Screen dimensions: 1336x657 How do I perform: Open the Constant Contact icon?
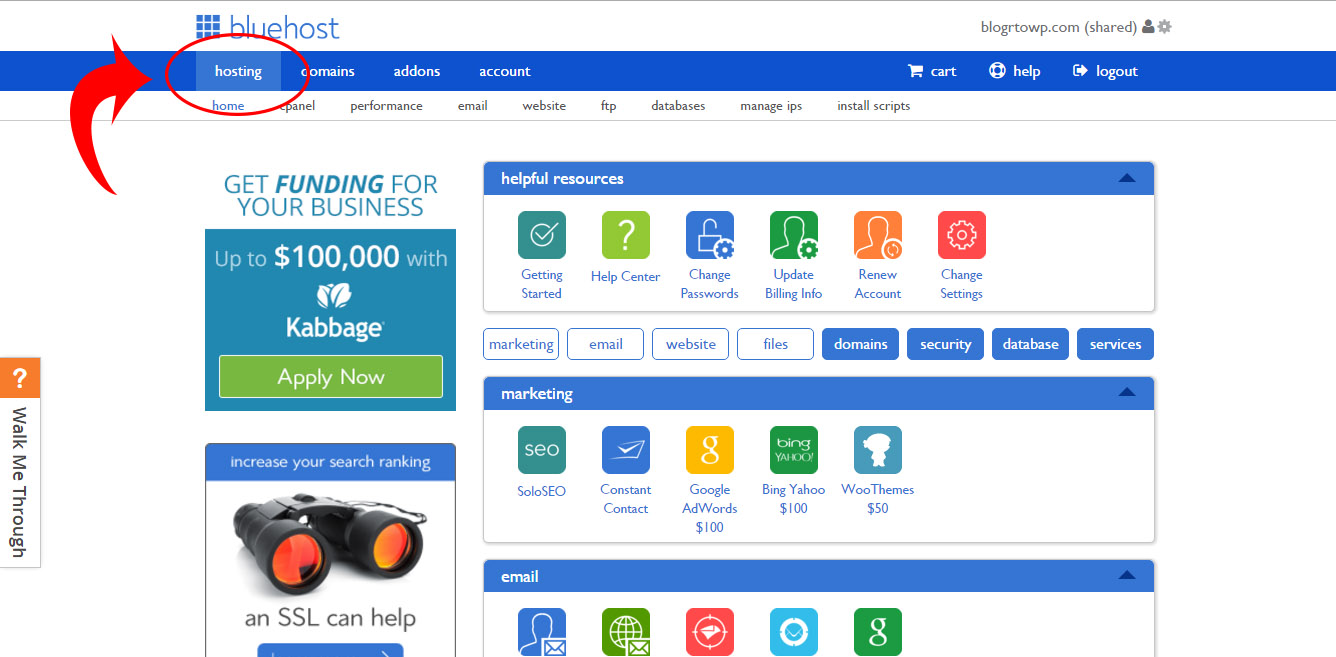tap(625, 450)
